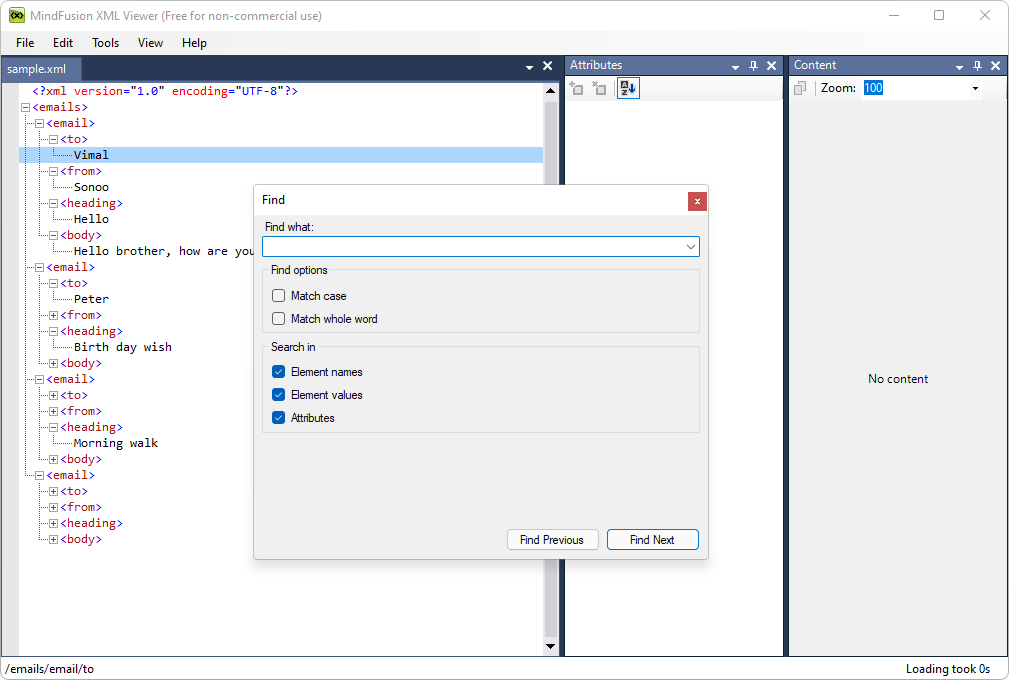1009x680 pixels.
Task: Select the Hello heading value row
Action: [91, 219]
